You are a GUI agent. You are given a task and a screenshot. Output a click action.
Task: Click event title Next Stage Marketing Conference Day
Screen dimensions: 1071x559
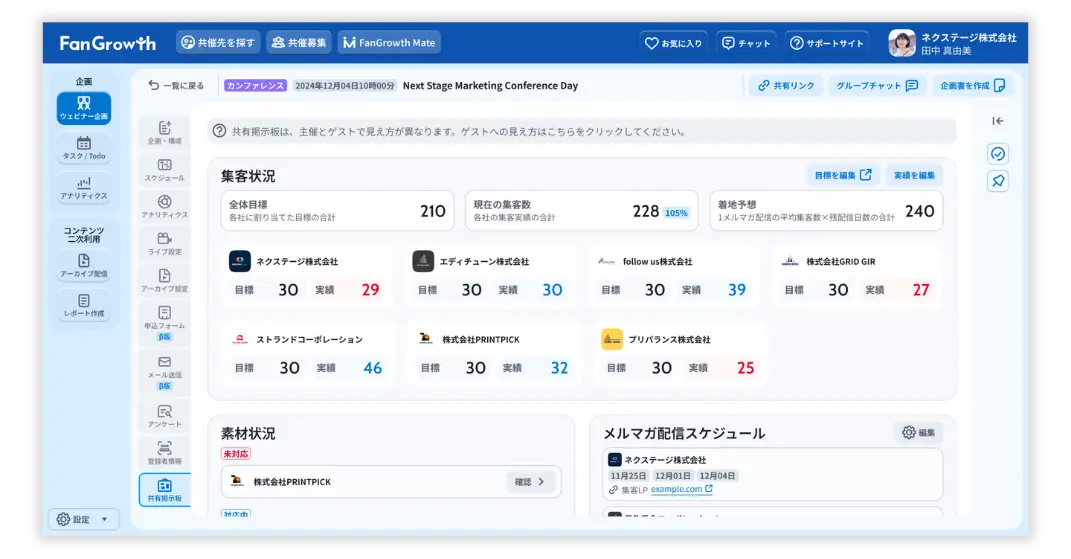pos(490,85)
